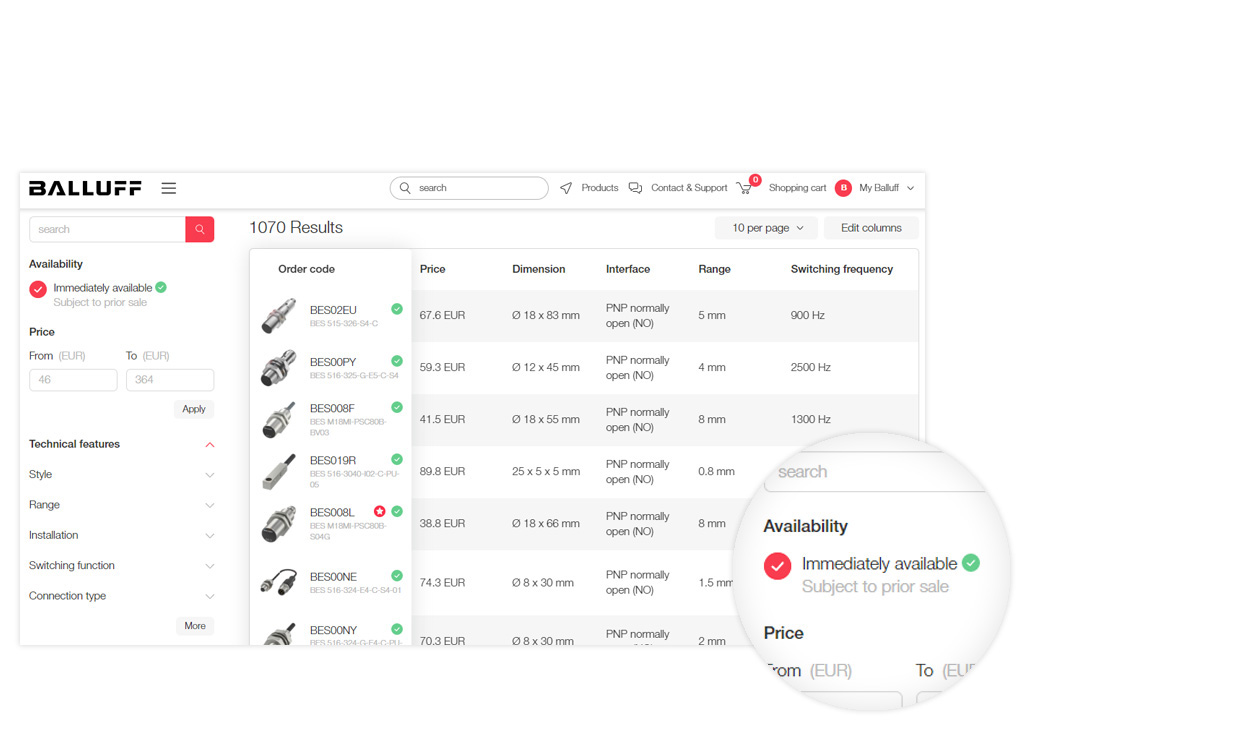This screenshot has width=1247, height=750.
Task: Open BES019R sensor thumbnail
Action: click(x=279, y=471)
